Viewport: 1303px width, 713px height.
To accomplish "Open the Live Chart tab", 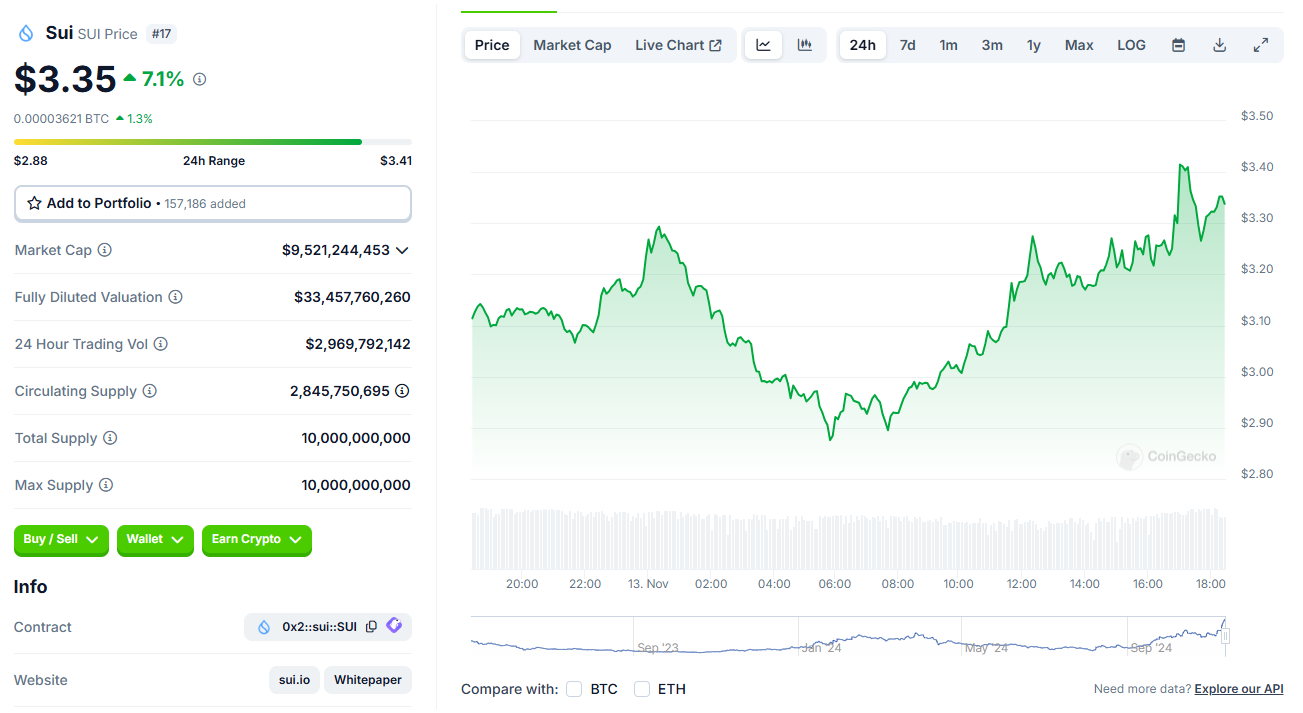I will coord(678,45).
